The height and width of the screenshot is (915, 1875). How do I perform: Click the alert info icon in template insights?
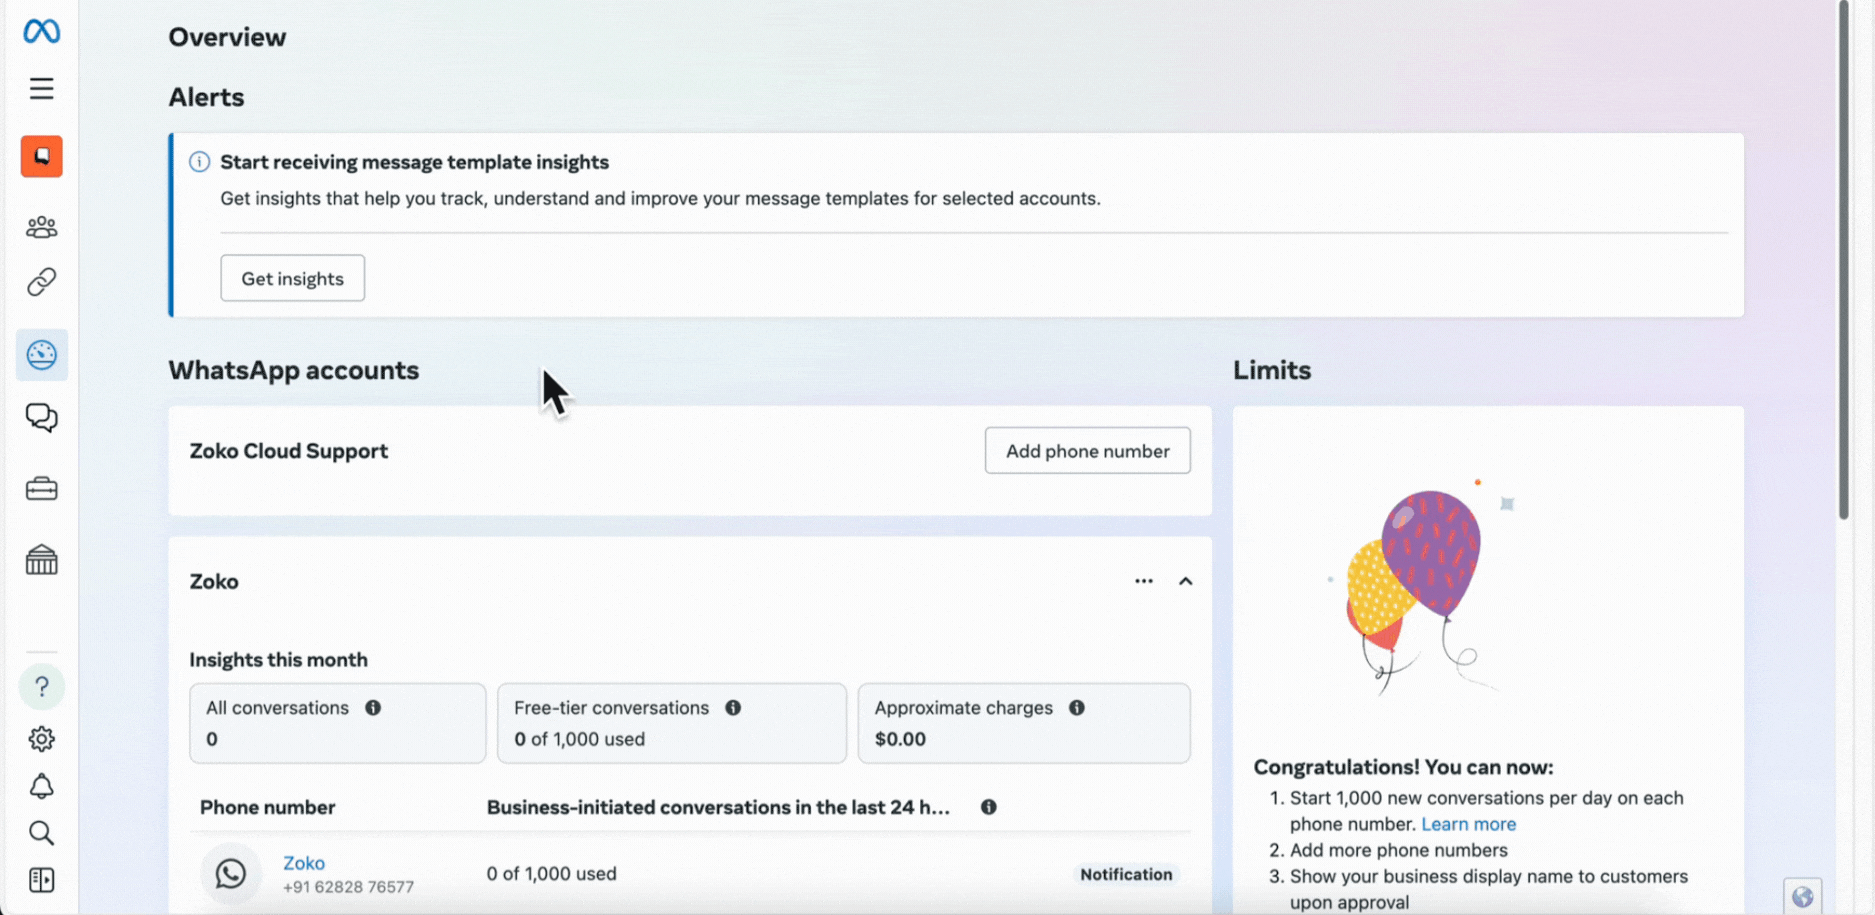pos(200,162)
